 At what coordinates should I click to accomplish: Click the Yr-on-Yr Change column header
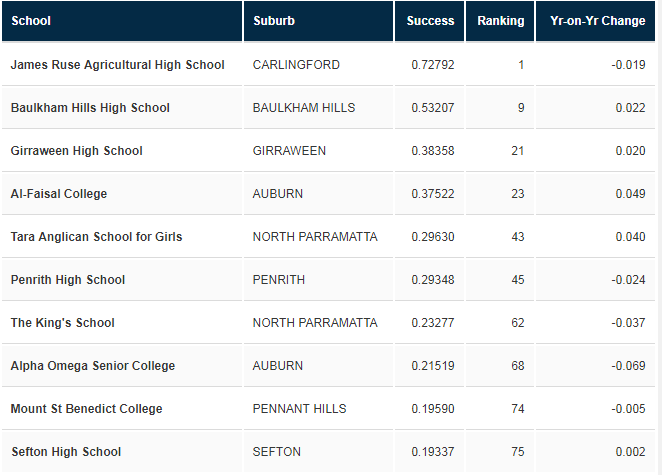click(x=595, y=21)
